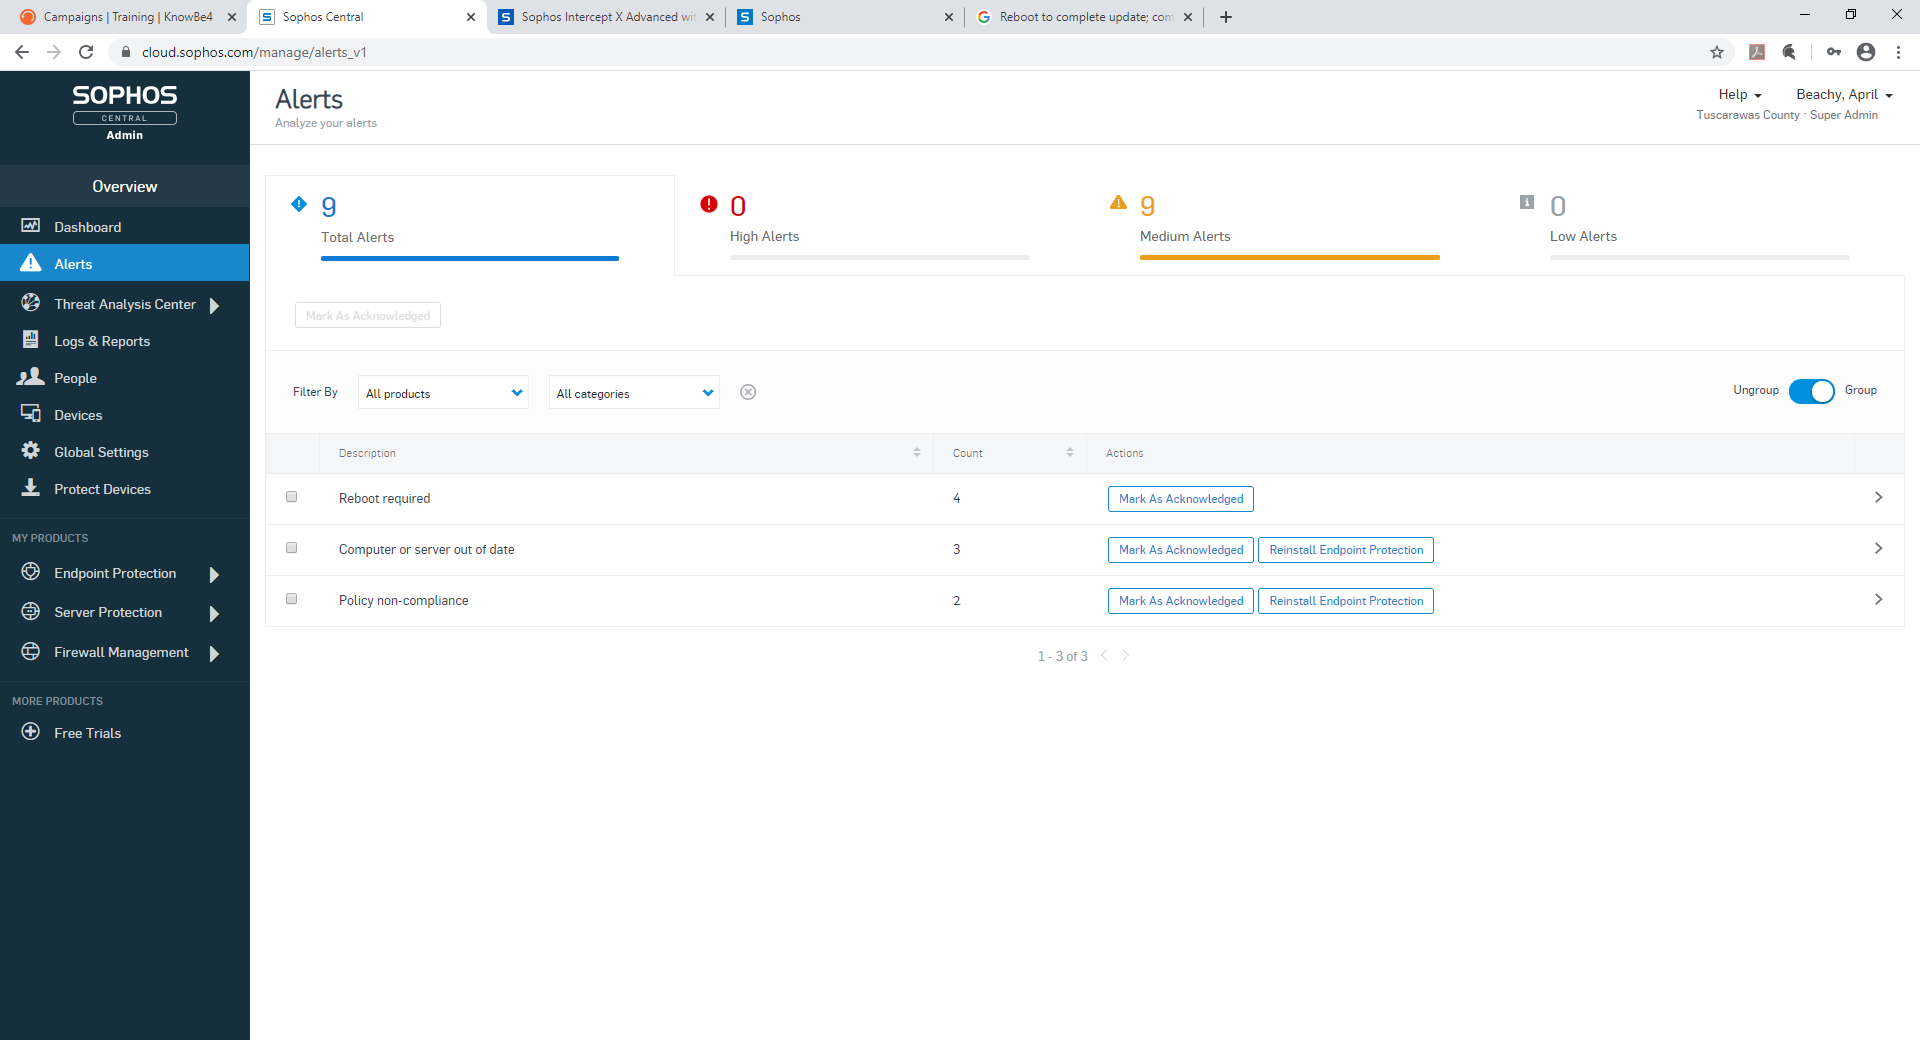Click the gray Low Alerts info icon
The width and height of the screenshot is (1920, 1040).
point(1527,202)
